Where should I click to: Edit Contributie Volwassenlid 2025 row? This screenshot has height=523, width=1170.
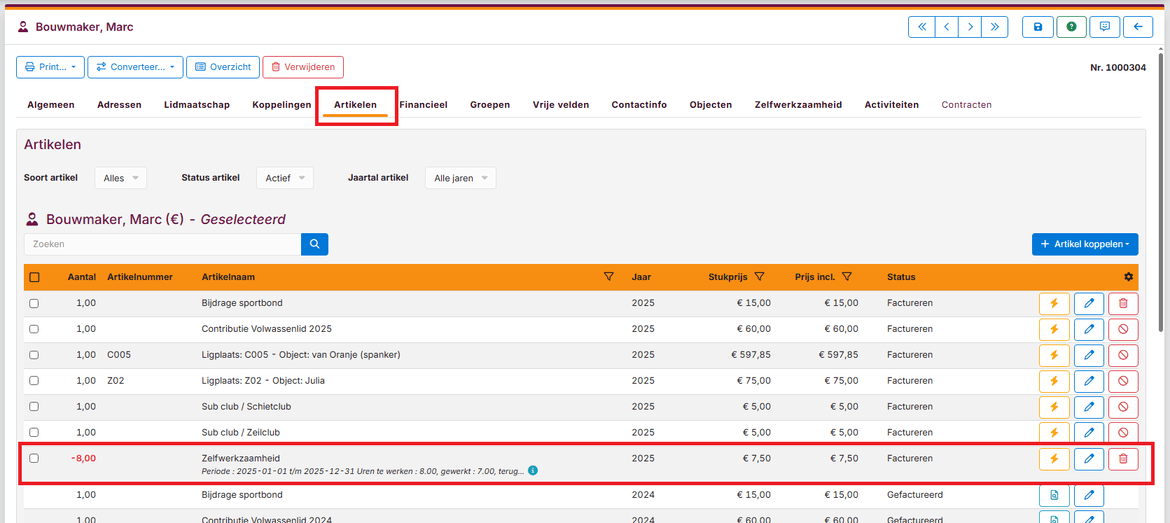[1089, 329]
